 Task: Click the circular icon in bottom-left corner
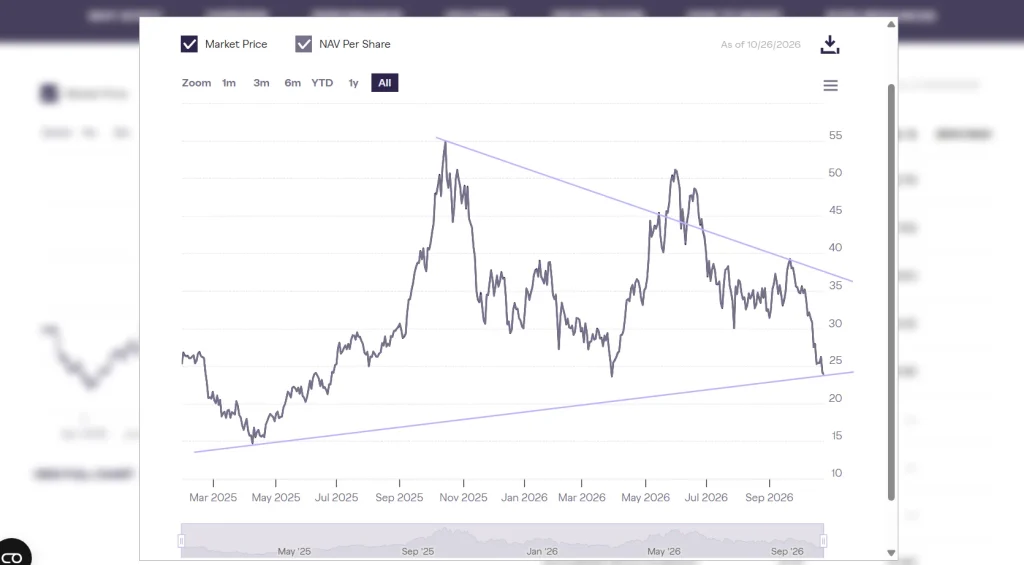(13, 553)
